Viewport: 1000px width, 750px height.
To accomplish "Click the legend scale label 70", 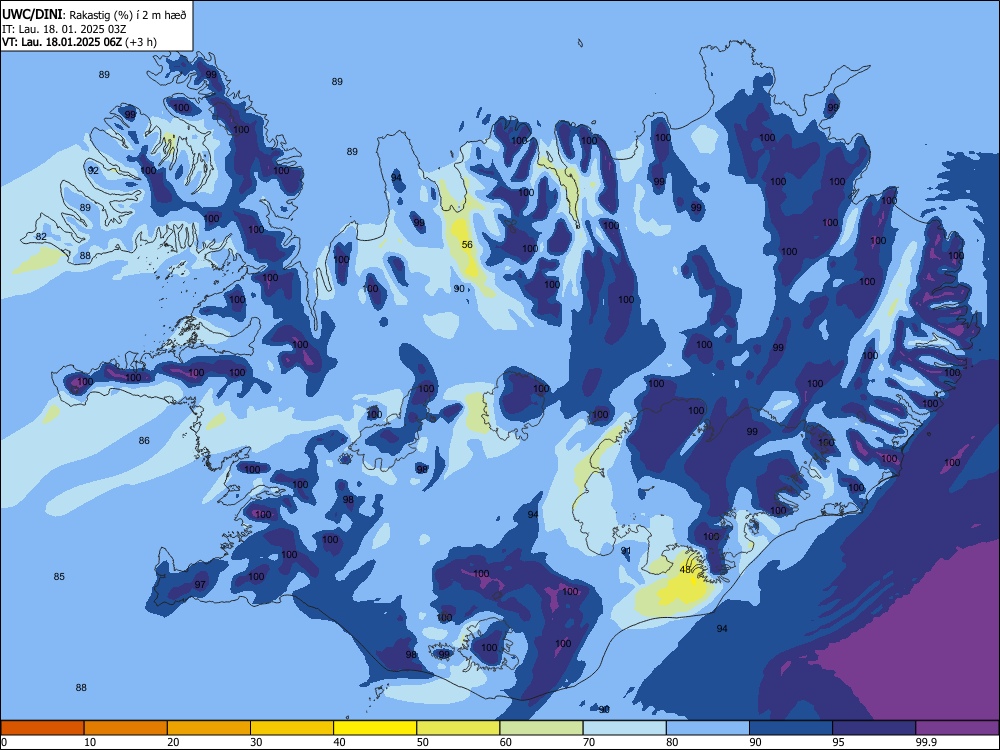I will click(589, 742).
